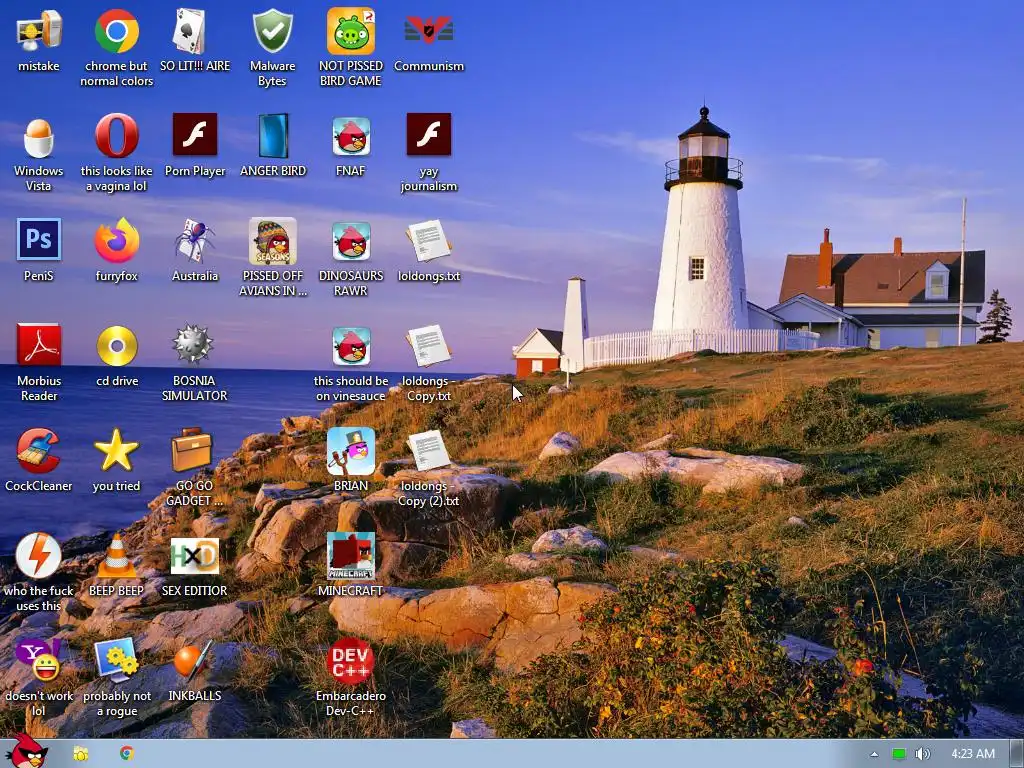The image size is (1024, 768).
Task: Select the 'ANGER BIRD' blue panel icon
Action: (x=272, y=136)
